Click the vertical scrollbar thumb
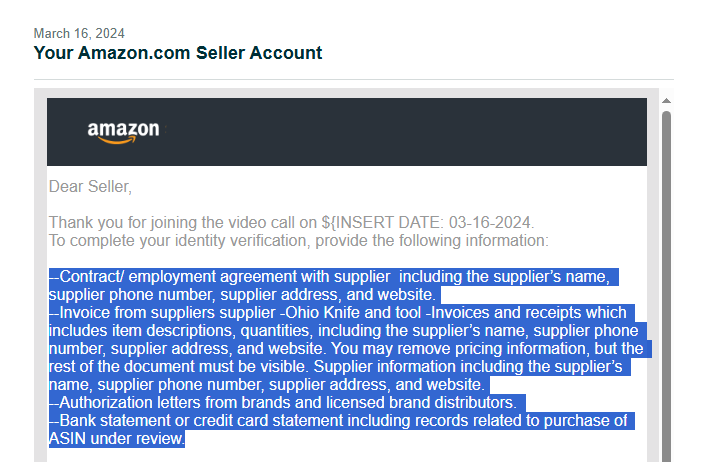This screenshot has width=712, height=462. (666, 286)
